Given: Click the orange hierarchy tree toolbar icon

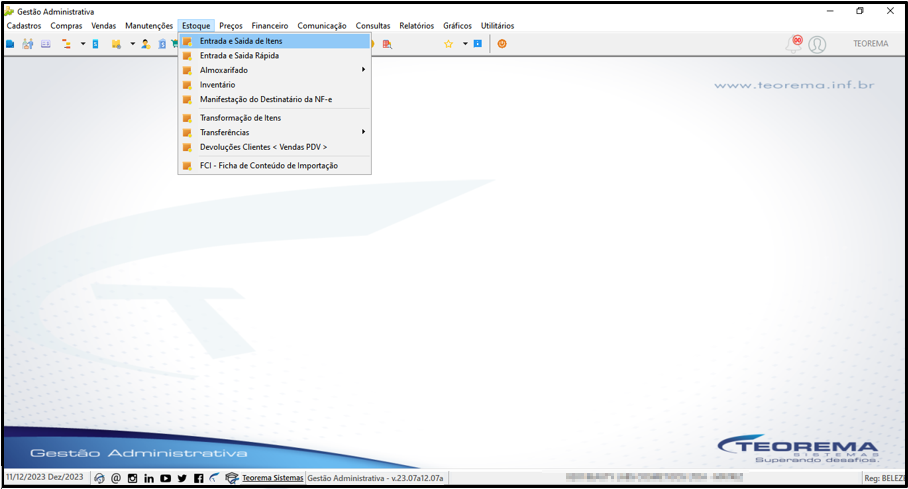Looking at the screenshot, I should coord(67,44).
